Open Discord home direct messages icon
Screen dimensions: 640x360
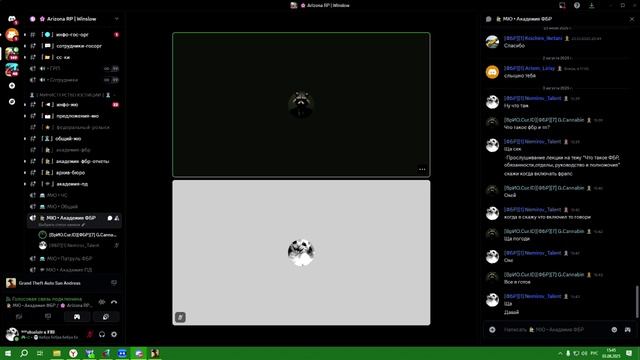pyautogui.click(x=12, y=19)
